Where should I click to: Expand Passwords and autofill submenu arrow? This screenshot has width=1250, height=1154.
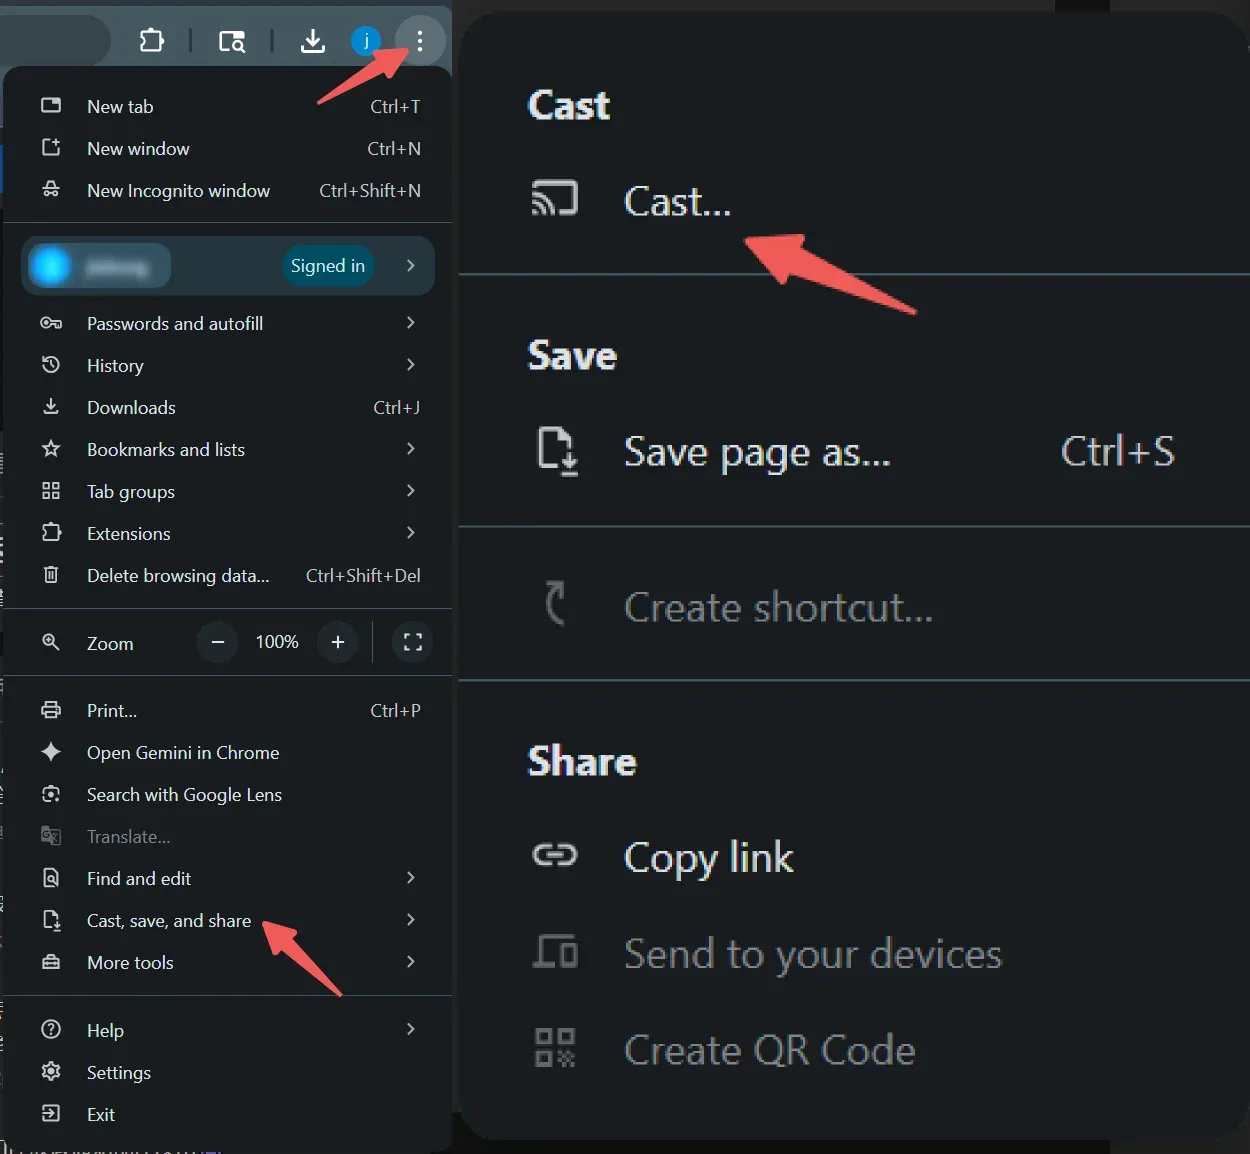tap(411, 323)
